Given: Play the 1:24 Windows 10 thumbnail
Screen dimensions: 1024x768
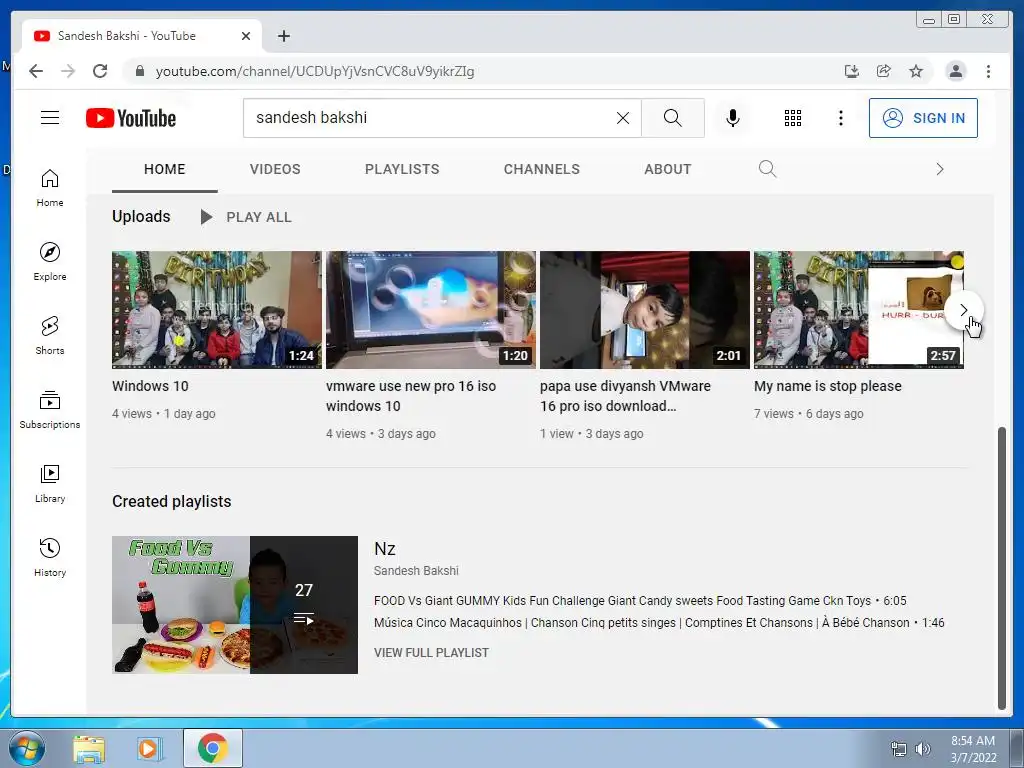Looking at the screenshot, I should tap(217, 310).
